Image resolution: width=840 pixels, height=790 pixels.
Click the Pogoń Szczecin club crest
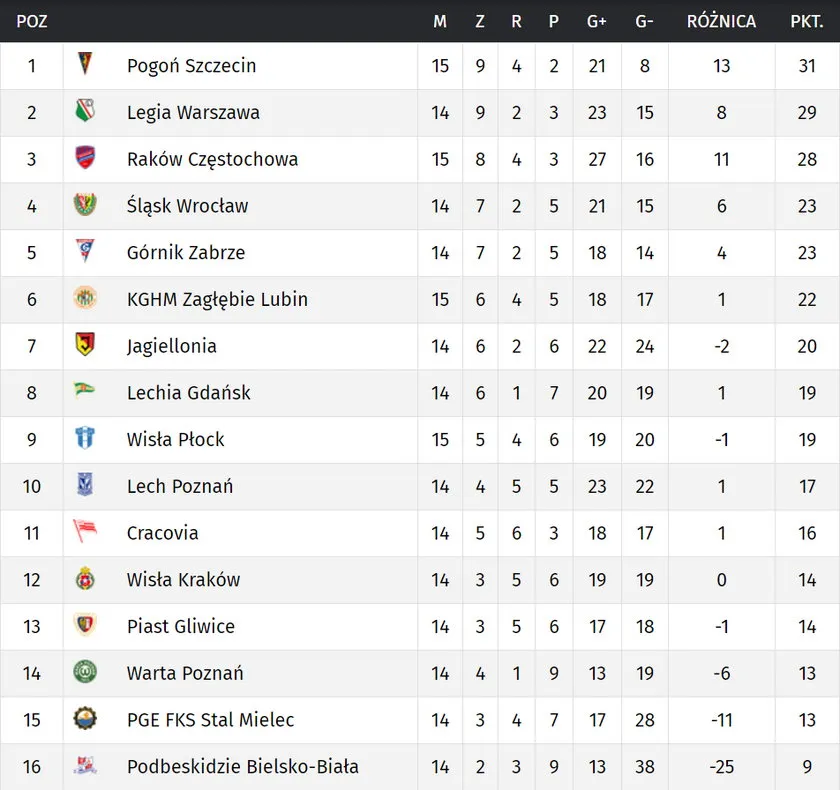point(85,65)
